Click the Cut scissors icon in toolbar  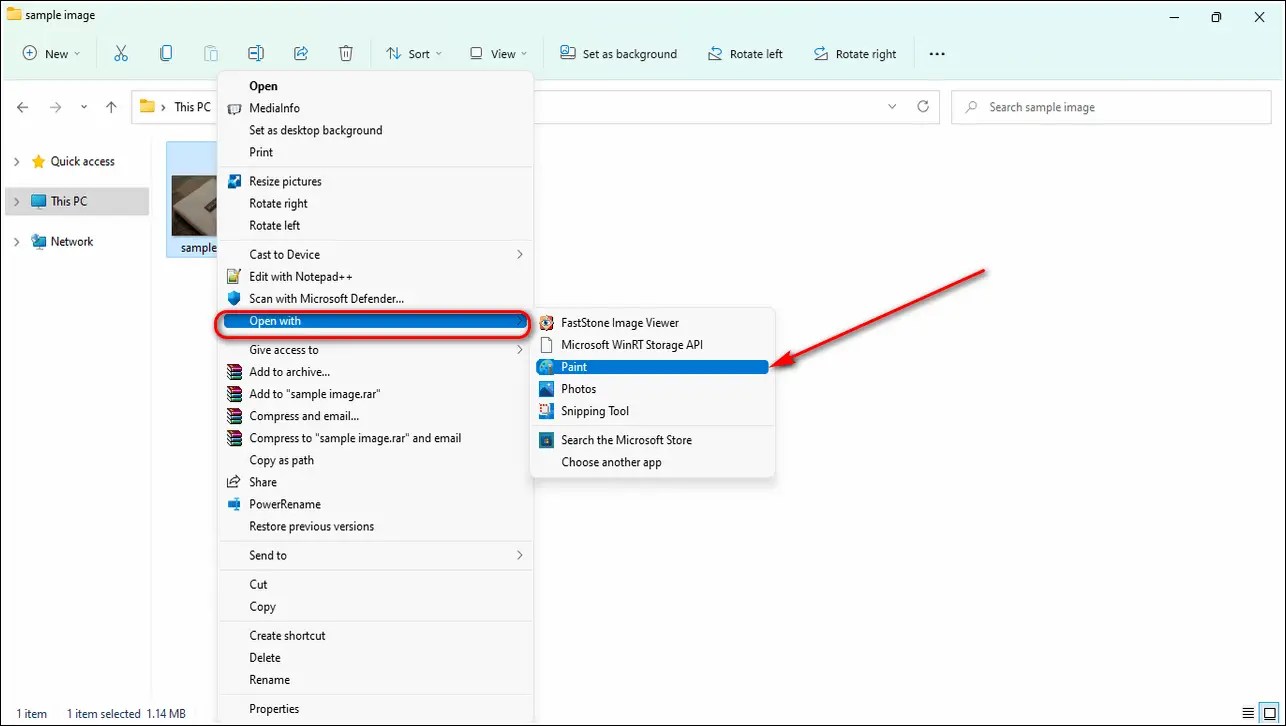(121, 54)
